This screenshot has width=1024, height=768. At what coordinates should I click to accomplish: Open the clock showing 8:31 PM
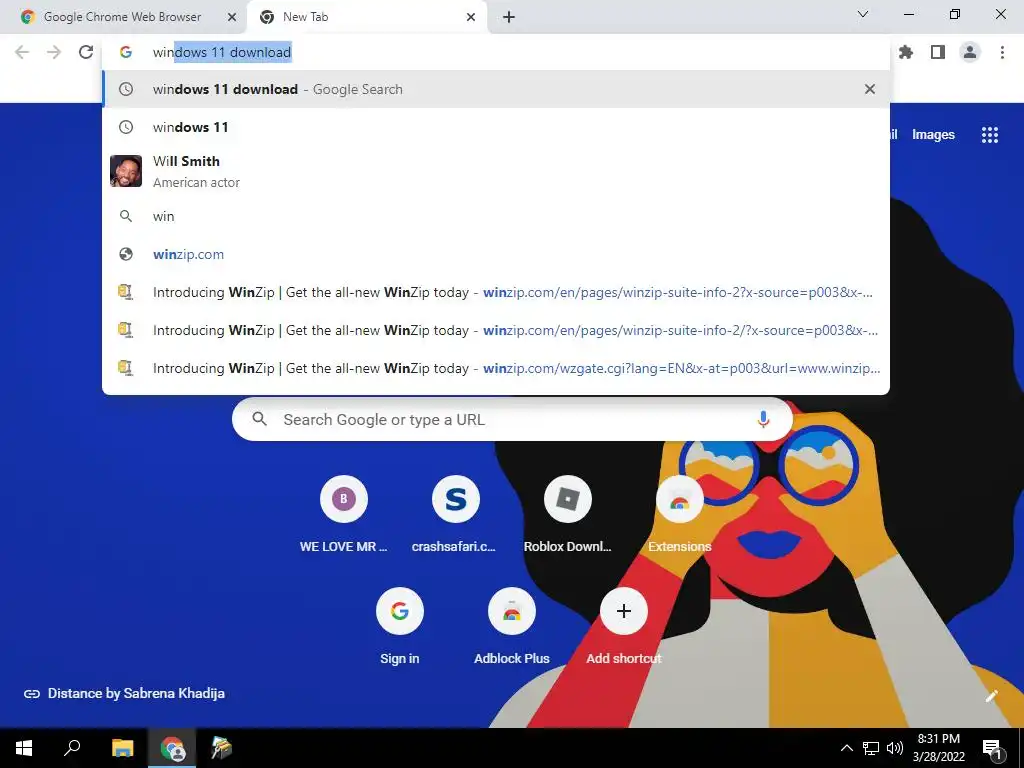click(x=938, y=748)
